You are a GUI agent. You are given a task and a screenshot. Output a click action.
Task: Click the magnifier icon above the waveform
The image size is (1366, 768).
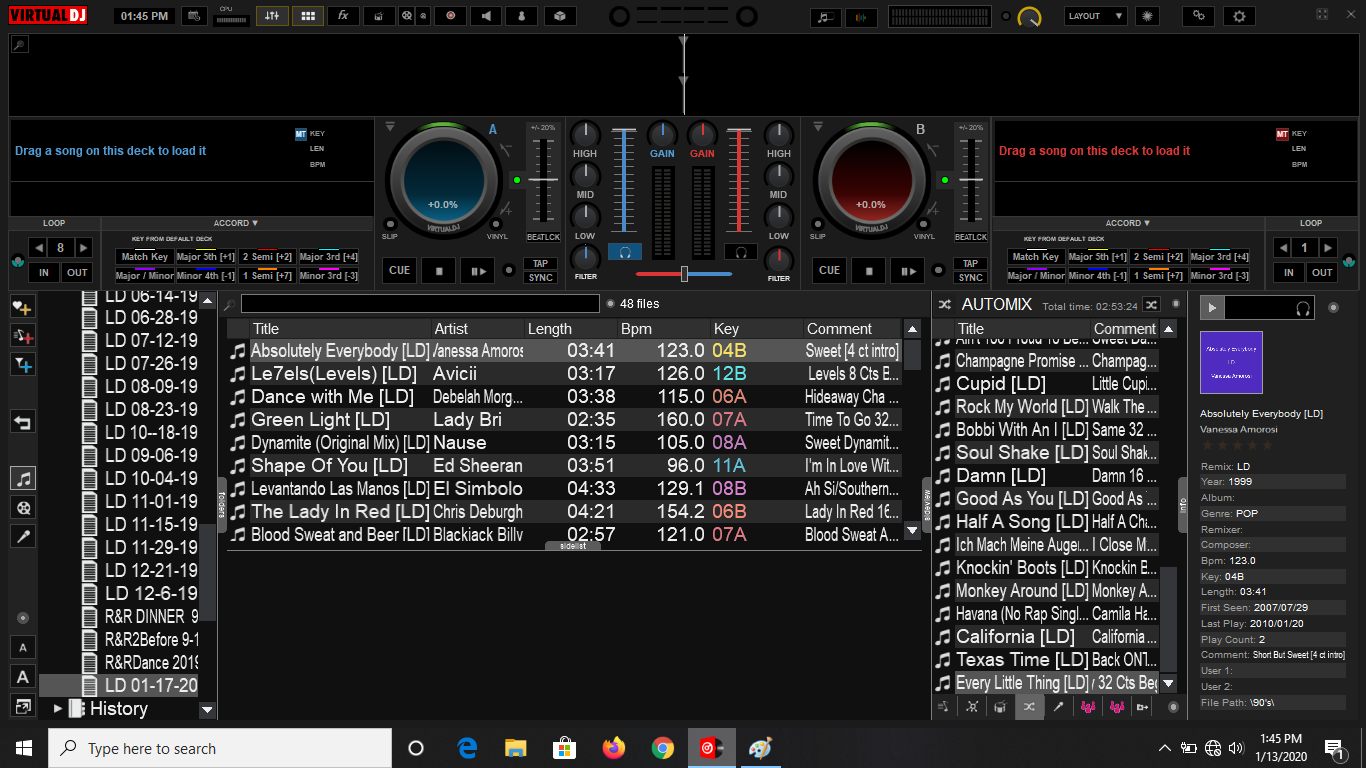(19, 44)
